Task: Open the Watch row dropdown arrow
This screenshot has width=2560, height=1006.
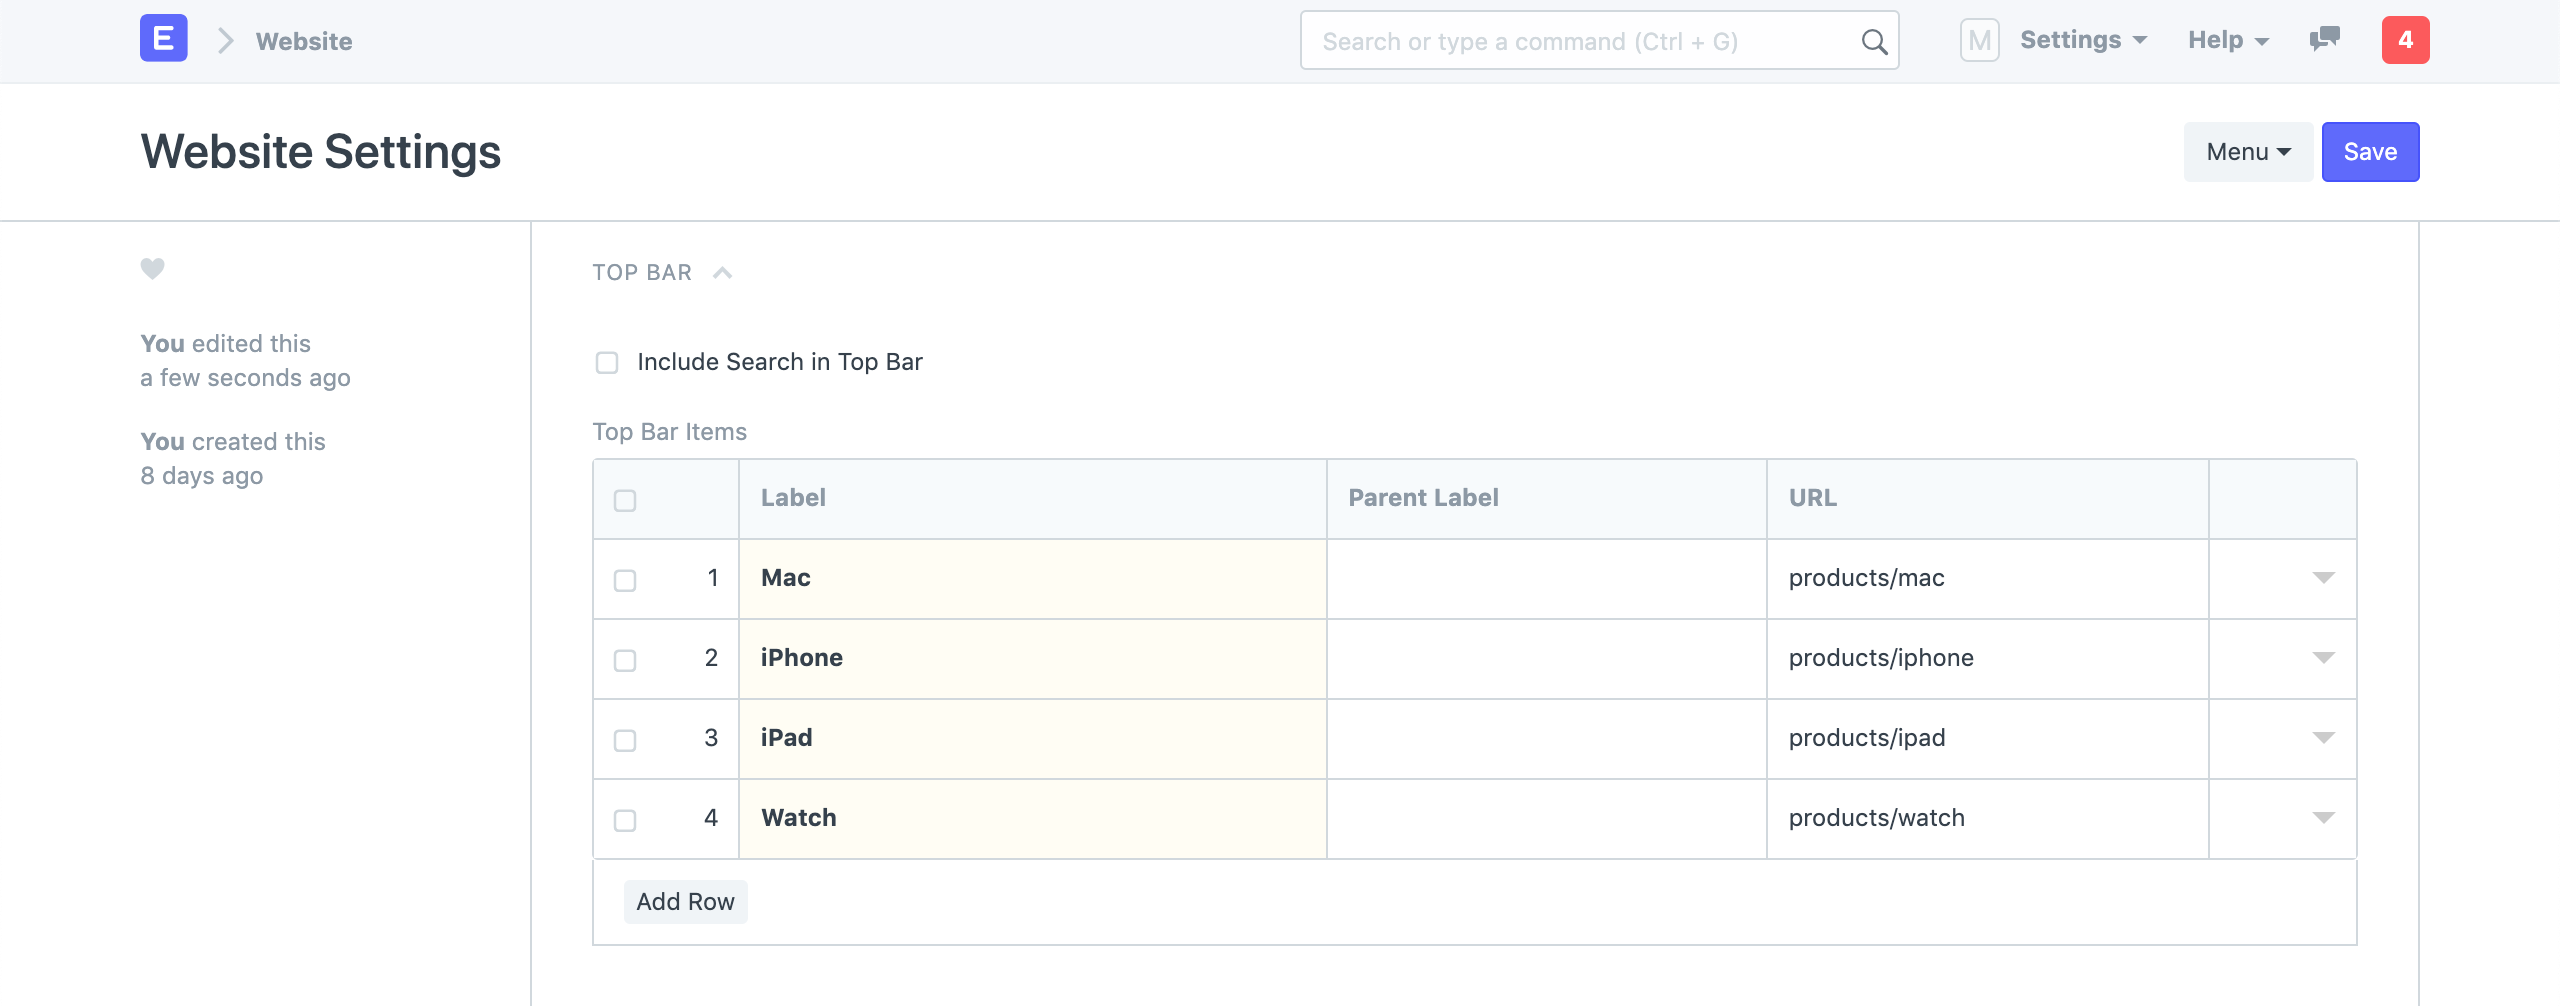Action: pyautogui.click(x=2323, y=818)
